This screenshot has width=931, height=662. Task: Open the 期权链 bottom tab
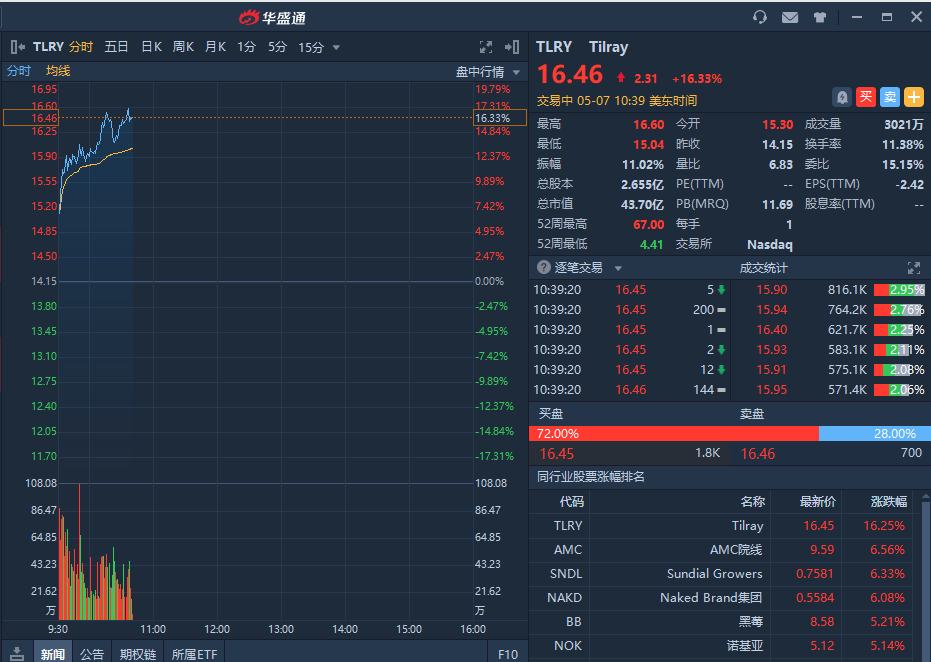(x=138, y=654)
